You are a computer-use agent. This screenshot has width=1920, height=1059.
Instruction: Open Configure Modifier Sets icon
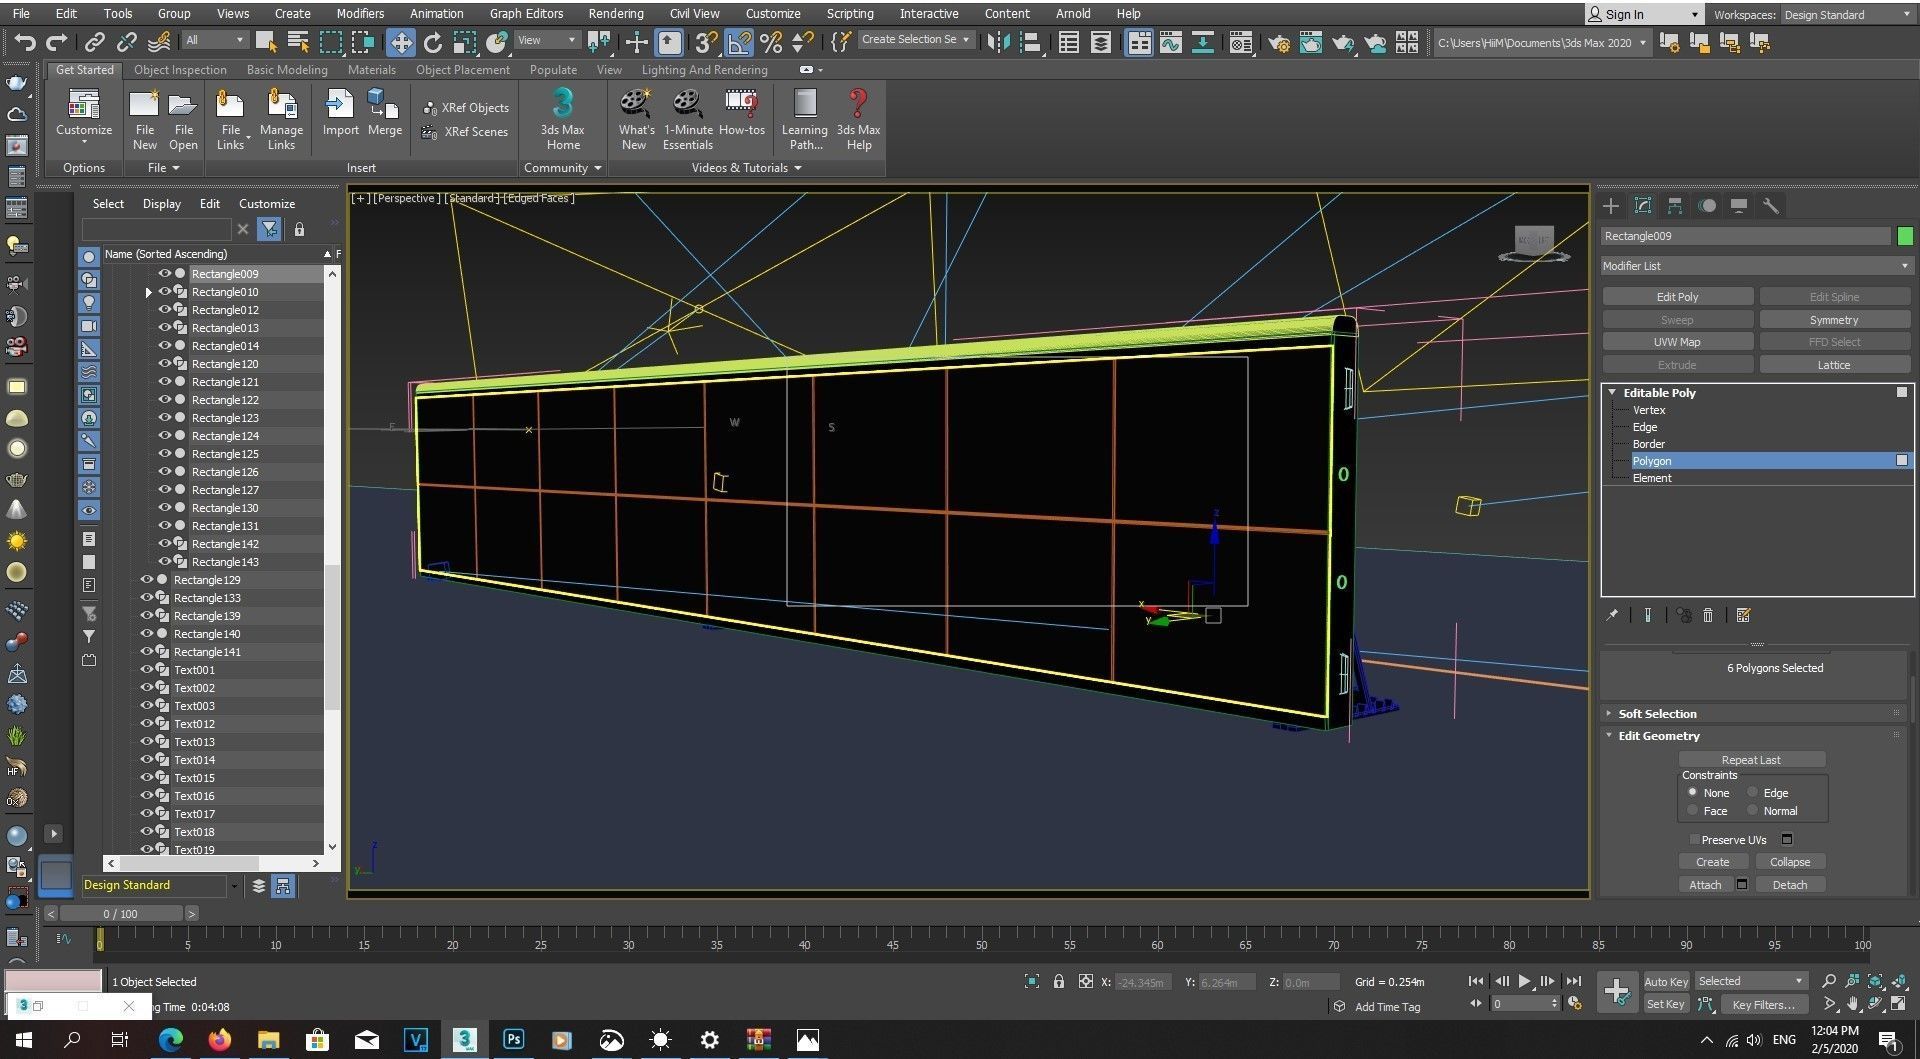click(x=1744, y=615)
